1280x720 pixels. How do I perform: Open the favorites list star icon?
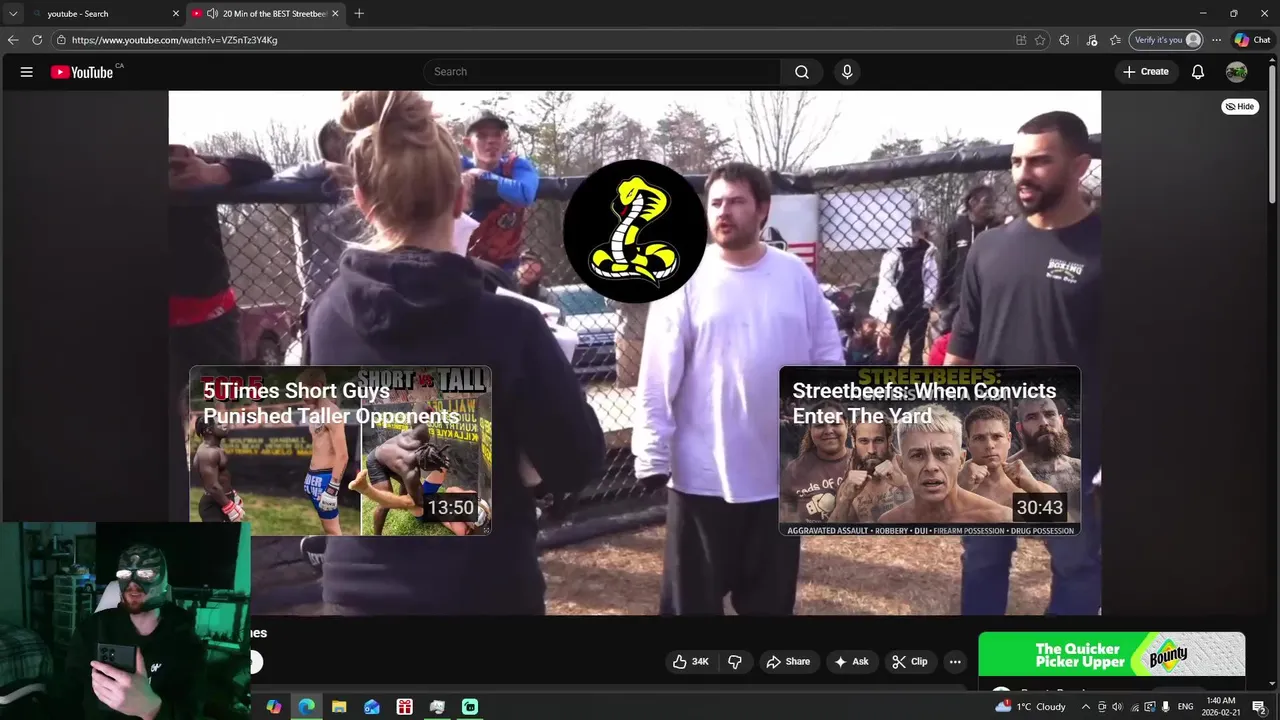click(1115, 40)
